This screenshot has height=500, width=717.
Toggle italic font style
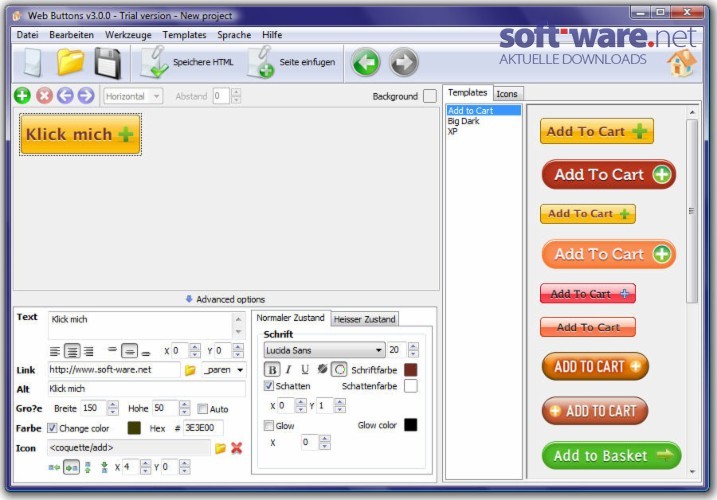(x=288, y=370)
